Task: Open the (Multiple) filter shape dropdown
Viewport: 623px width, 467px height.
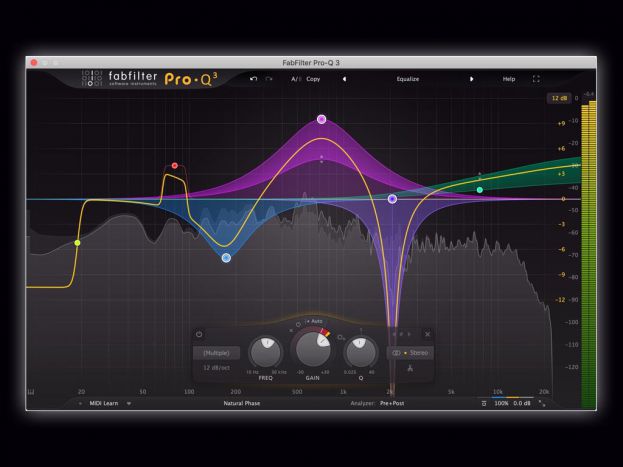Action: [217, 352]
